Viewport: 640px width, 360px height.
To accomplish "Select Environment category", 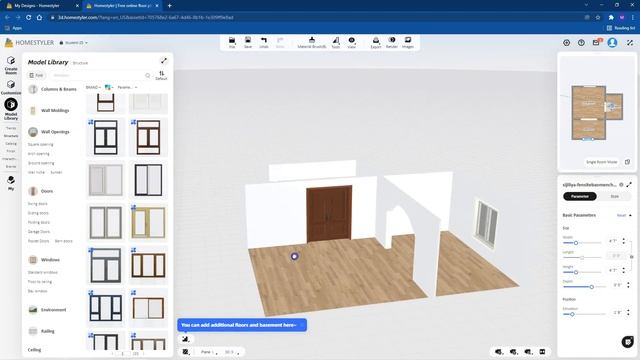I will click(47, 310).
